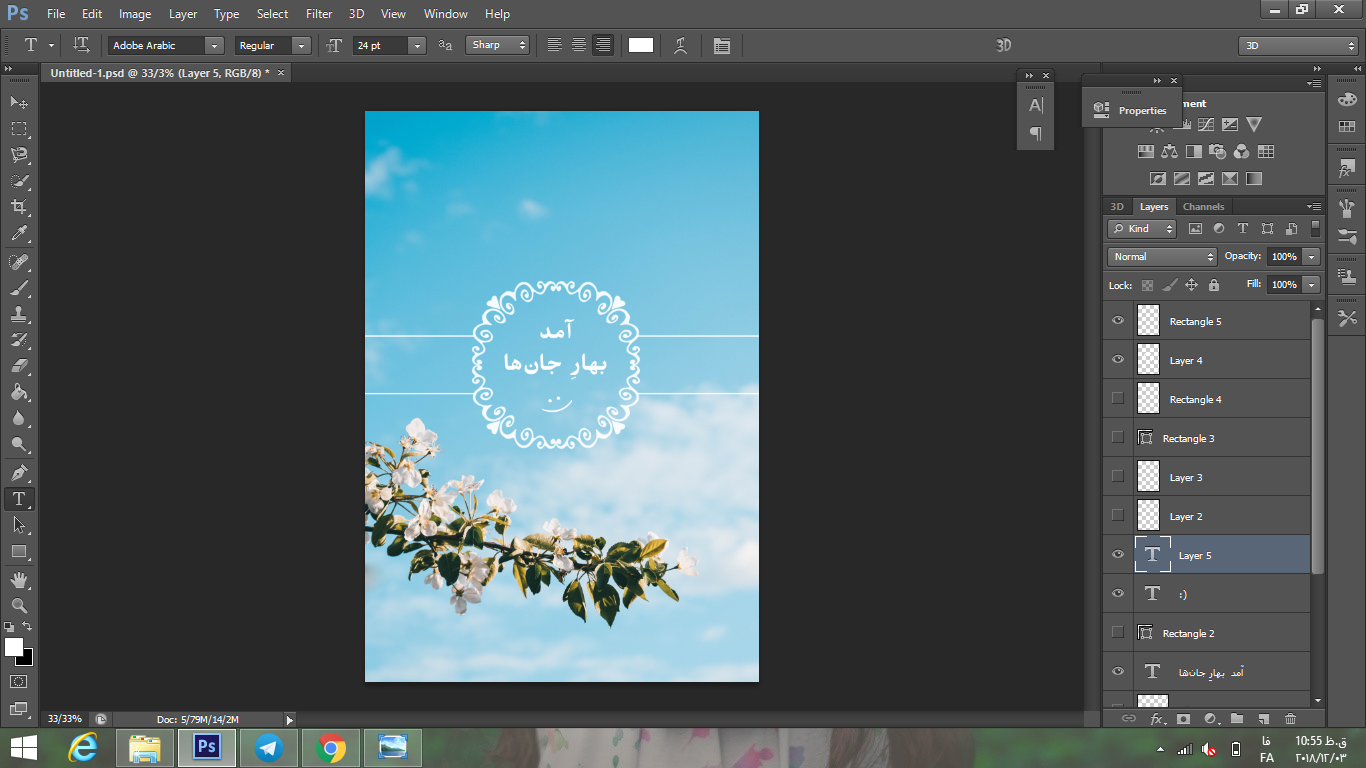
Task: Add a Color Balance adjustment
Action: coord(1169,151)
